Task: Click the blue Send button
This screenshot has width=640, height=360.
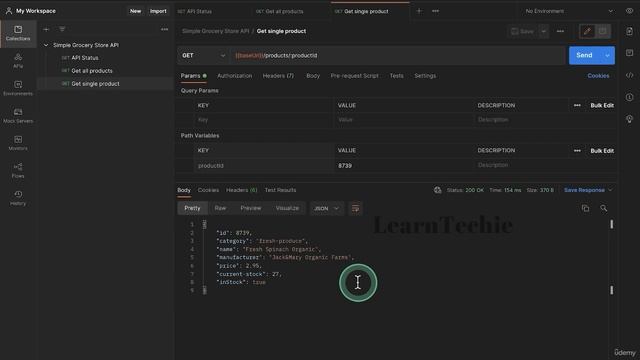Action: tap(584, 56)
